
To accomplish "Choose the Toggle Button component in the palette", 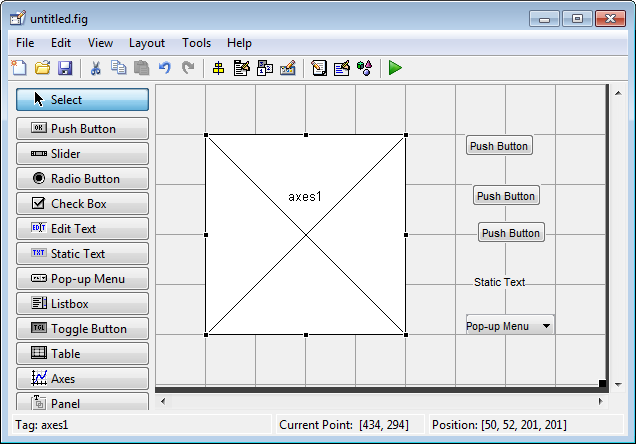I will point(82,328).
